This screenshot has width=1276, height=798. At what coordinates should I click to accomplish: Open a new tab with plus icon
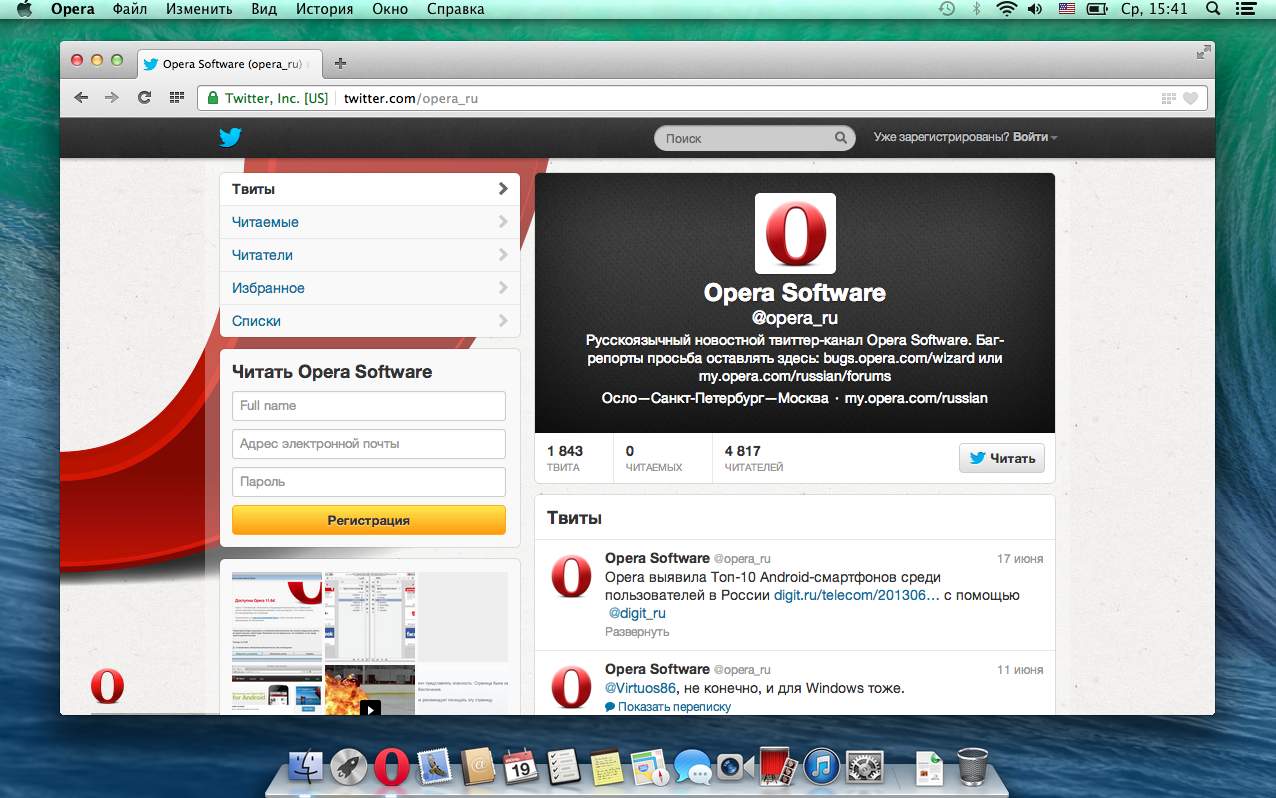[340, 64]
